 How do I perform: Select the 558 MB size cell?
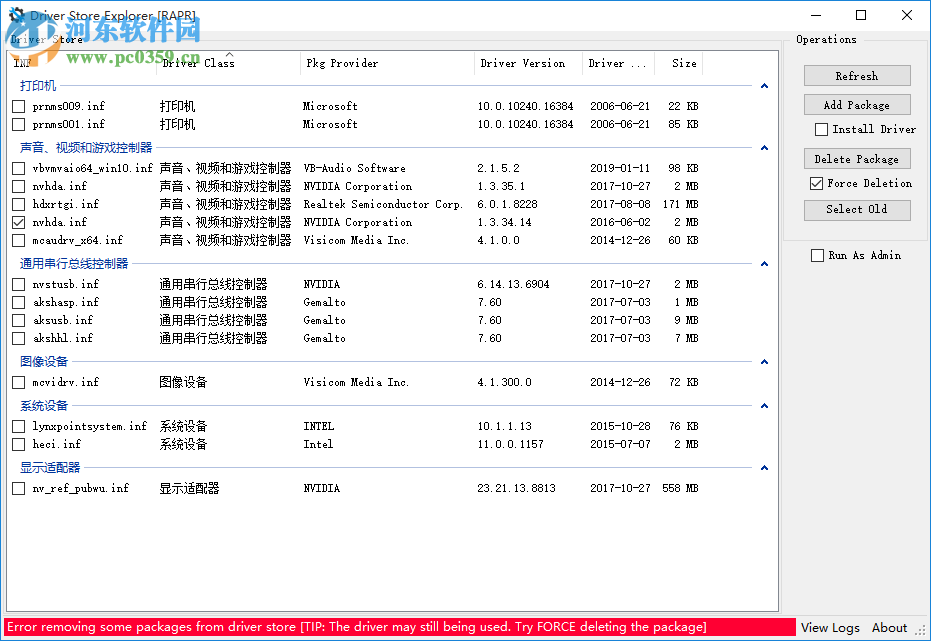point(680,488)
